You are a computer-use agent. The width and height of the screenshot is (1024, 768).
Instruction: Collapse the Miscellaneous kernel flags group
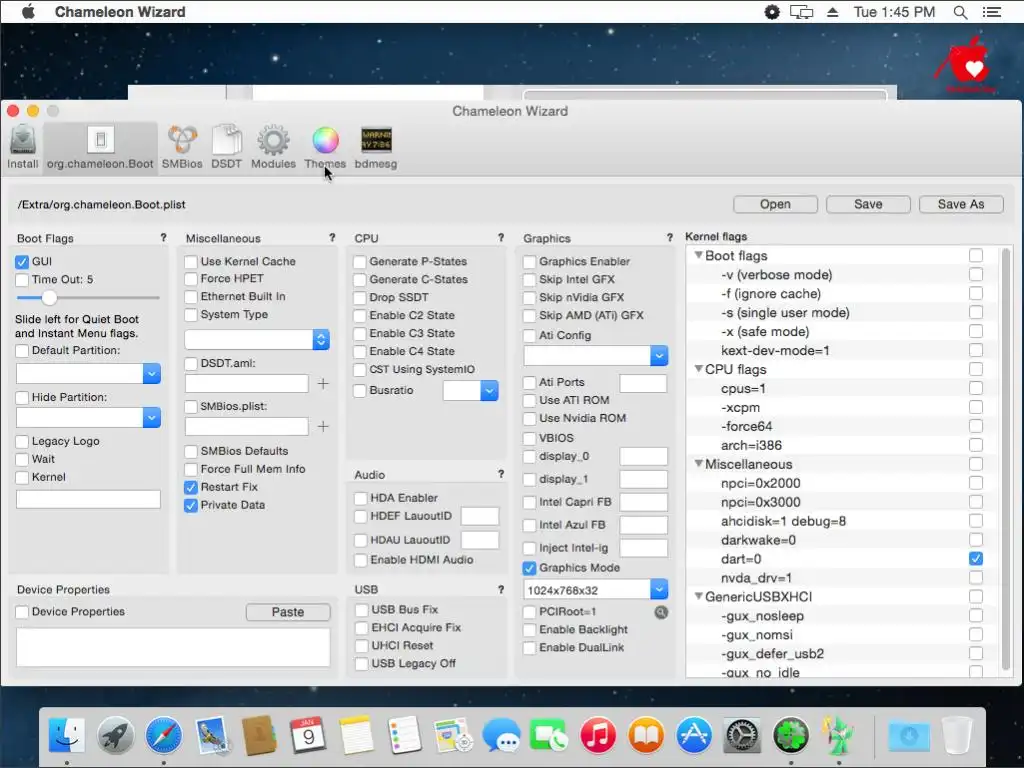[x=698, y=464]
